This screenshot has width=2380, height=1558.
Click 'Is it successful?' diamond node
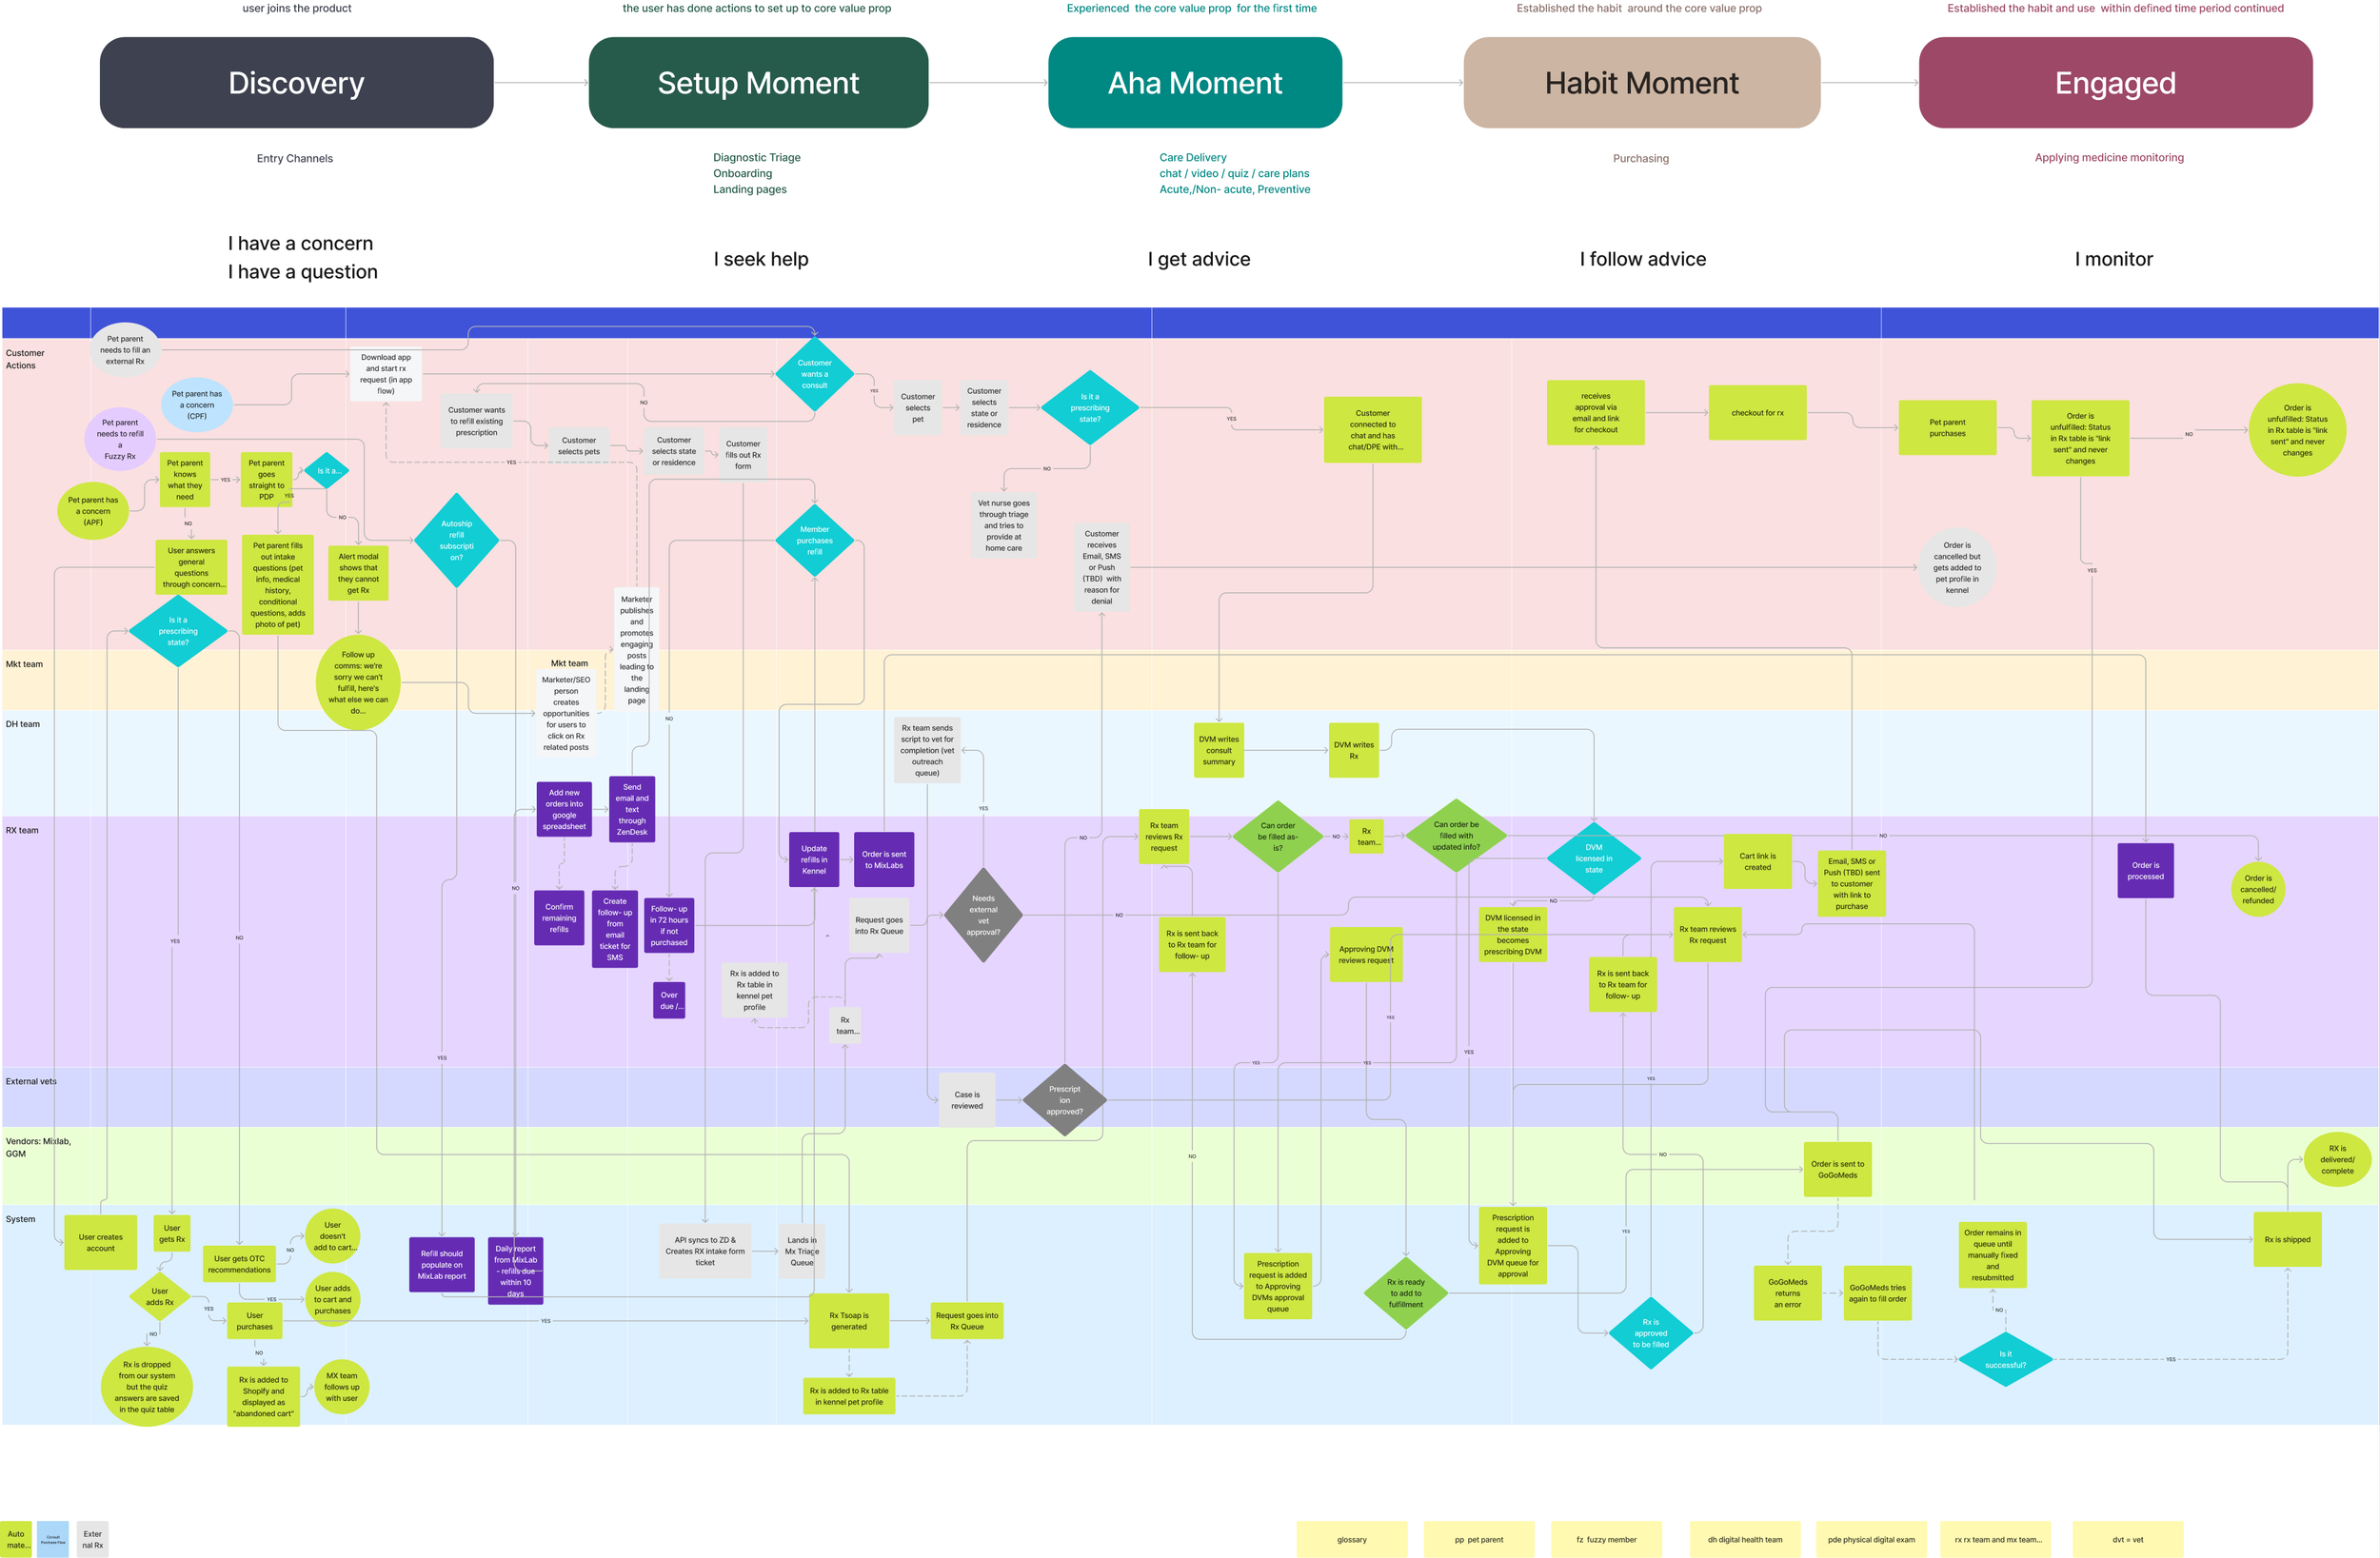tap(2005, 1359)
